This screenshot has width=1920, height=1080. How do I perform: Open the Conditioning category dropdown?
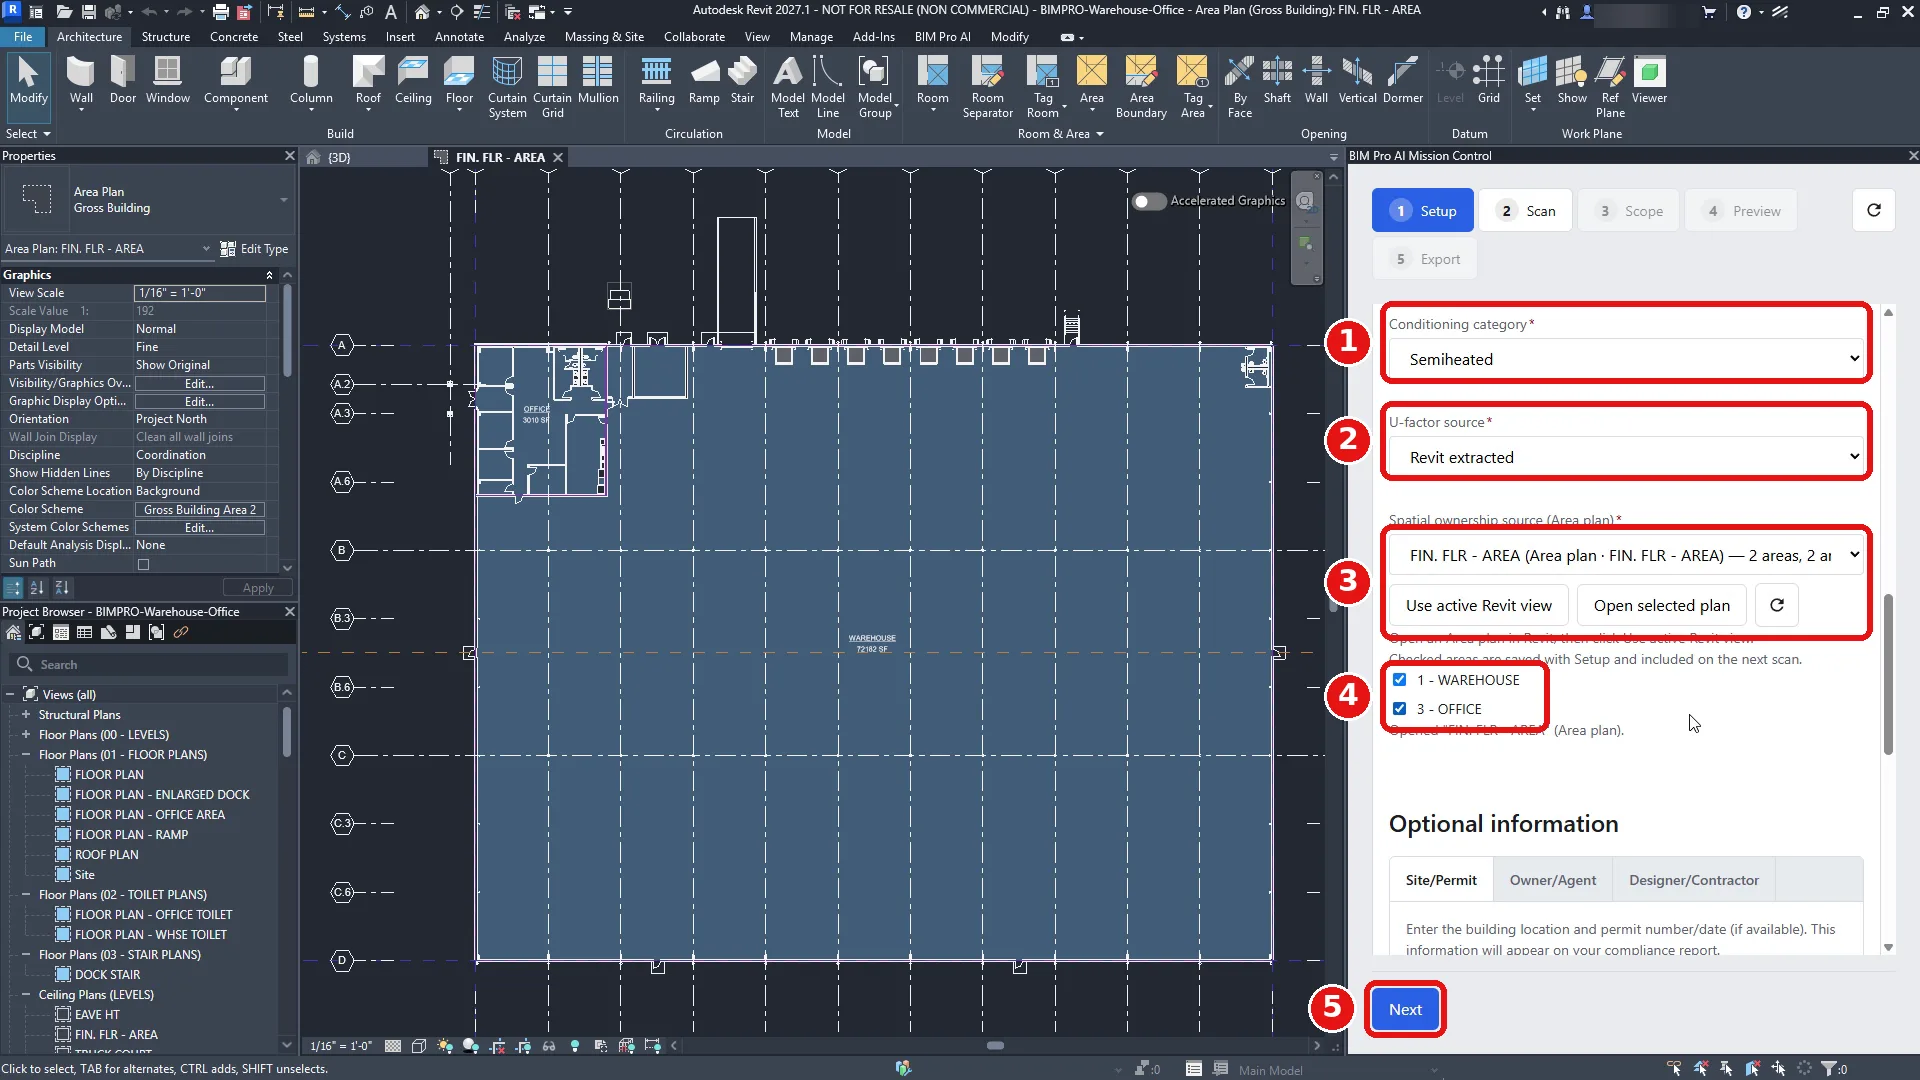coord(1626,359)
